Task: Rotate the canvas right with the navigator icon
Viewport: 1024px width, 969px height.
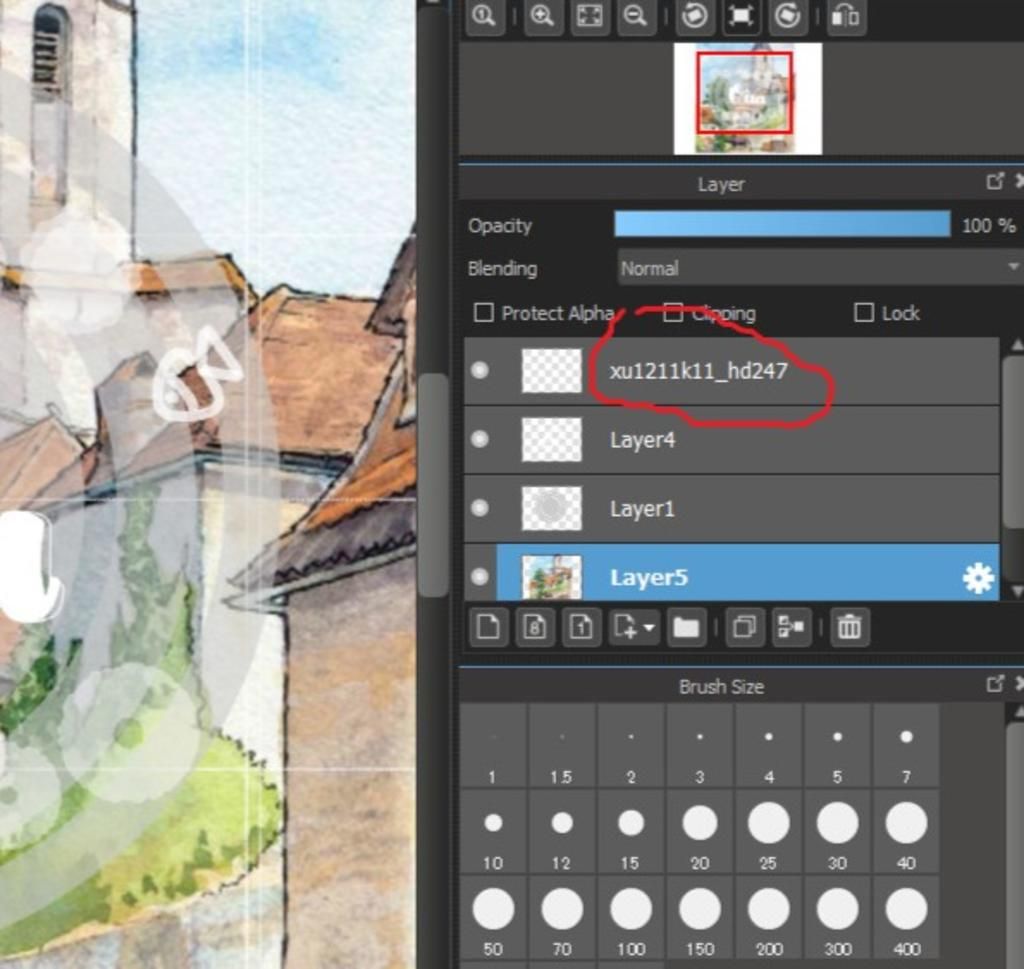Action: point(788,15)
